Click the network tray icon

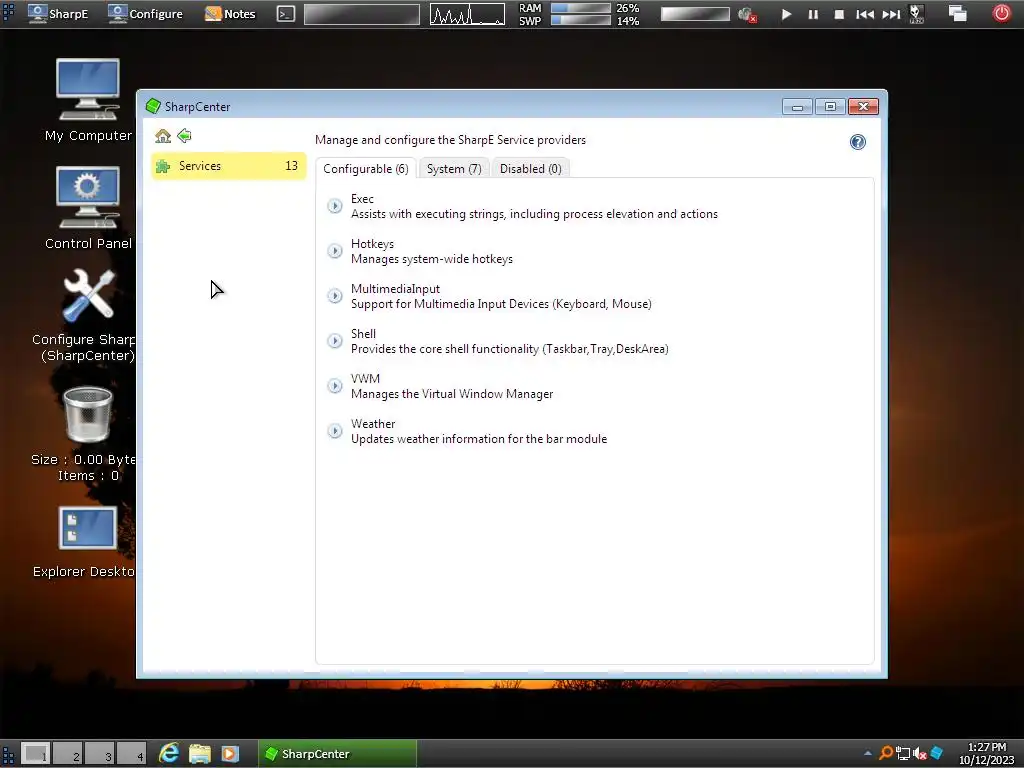(x=903, y=754)
